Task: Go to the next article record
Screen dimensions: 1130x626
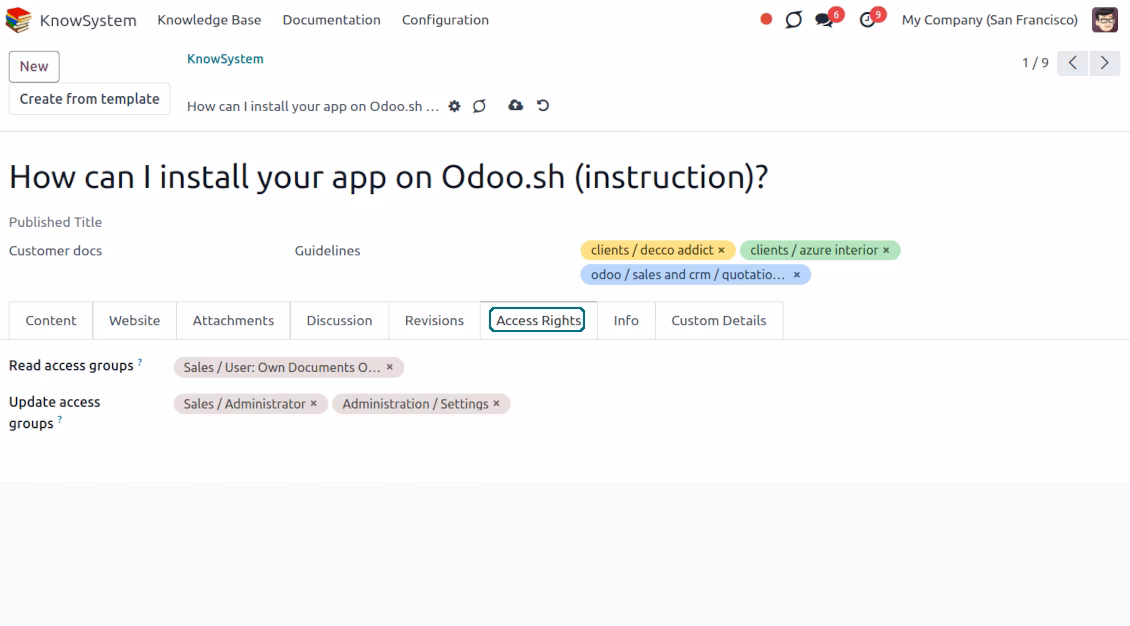Action: click(1104, 63)
